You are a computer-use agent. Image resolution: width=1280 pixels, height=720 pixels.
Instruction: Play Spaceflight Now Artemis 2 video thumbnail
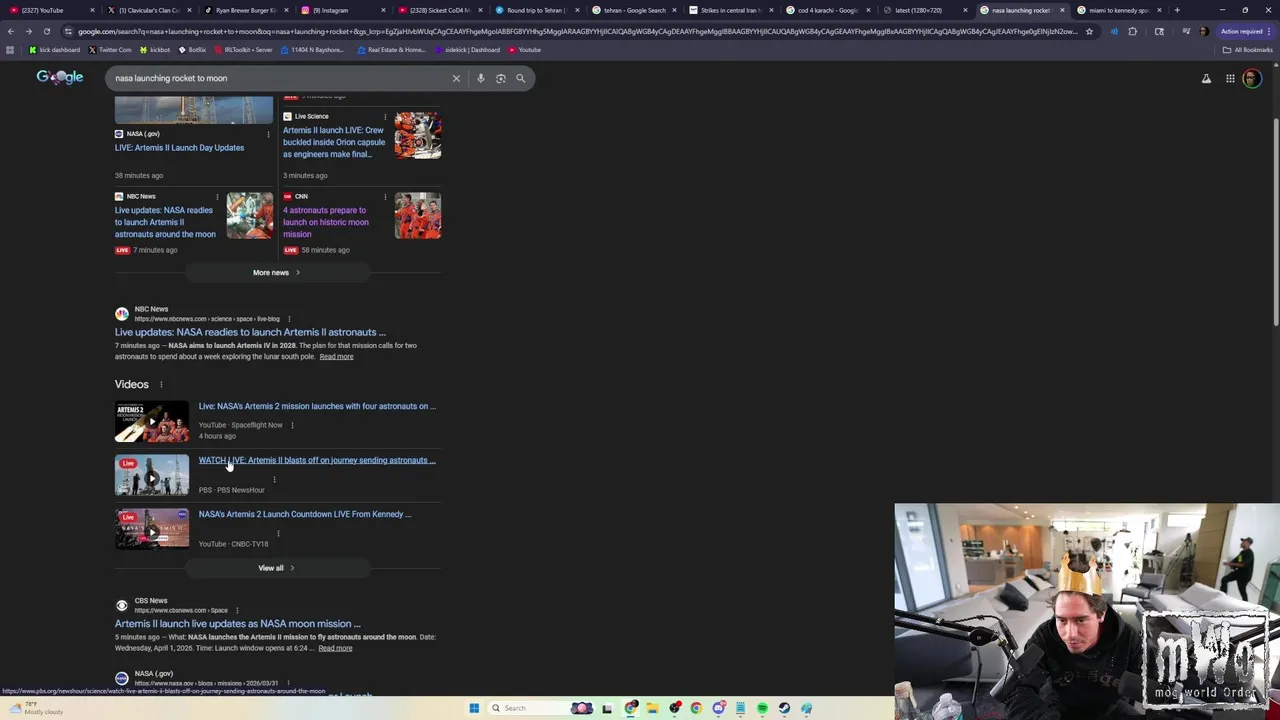point(152,422)
